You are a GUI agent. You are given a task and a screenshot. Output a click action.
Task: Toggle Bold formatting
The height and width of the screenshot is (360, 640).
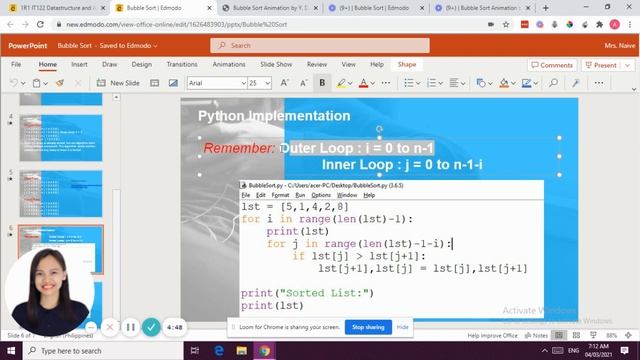[322, 83]
